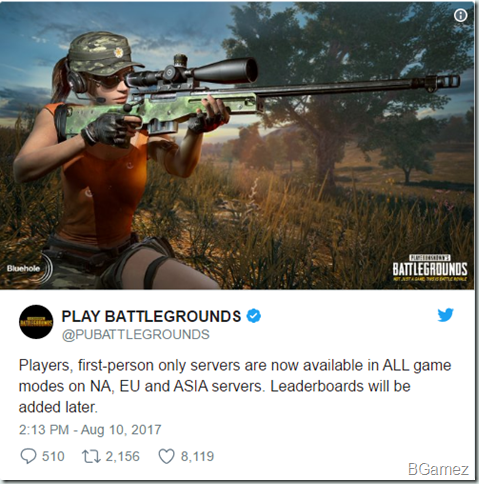Viewport: 479px width, 484px height.
Task: Open the sniper artwork image
Action: click(237, 145)
